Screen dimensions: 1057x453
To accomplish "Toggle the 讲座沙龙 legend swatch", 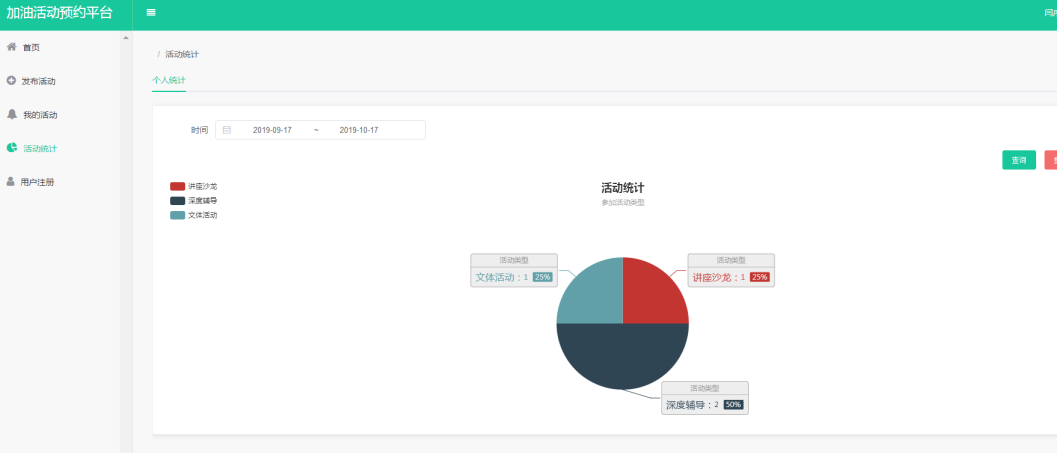I will tap(177, 186).
